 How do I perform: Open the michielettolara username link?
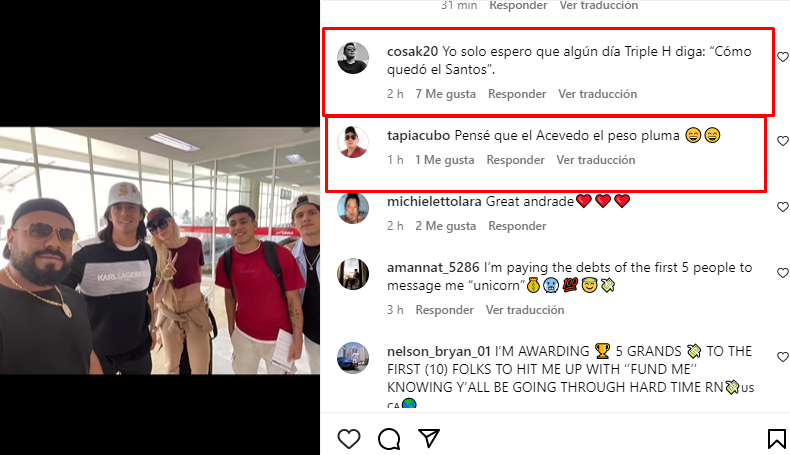click(x=434, y=202)
